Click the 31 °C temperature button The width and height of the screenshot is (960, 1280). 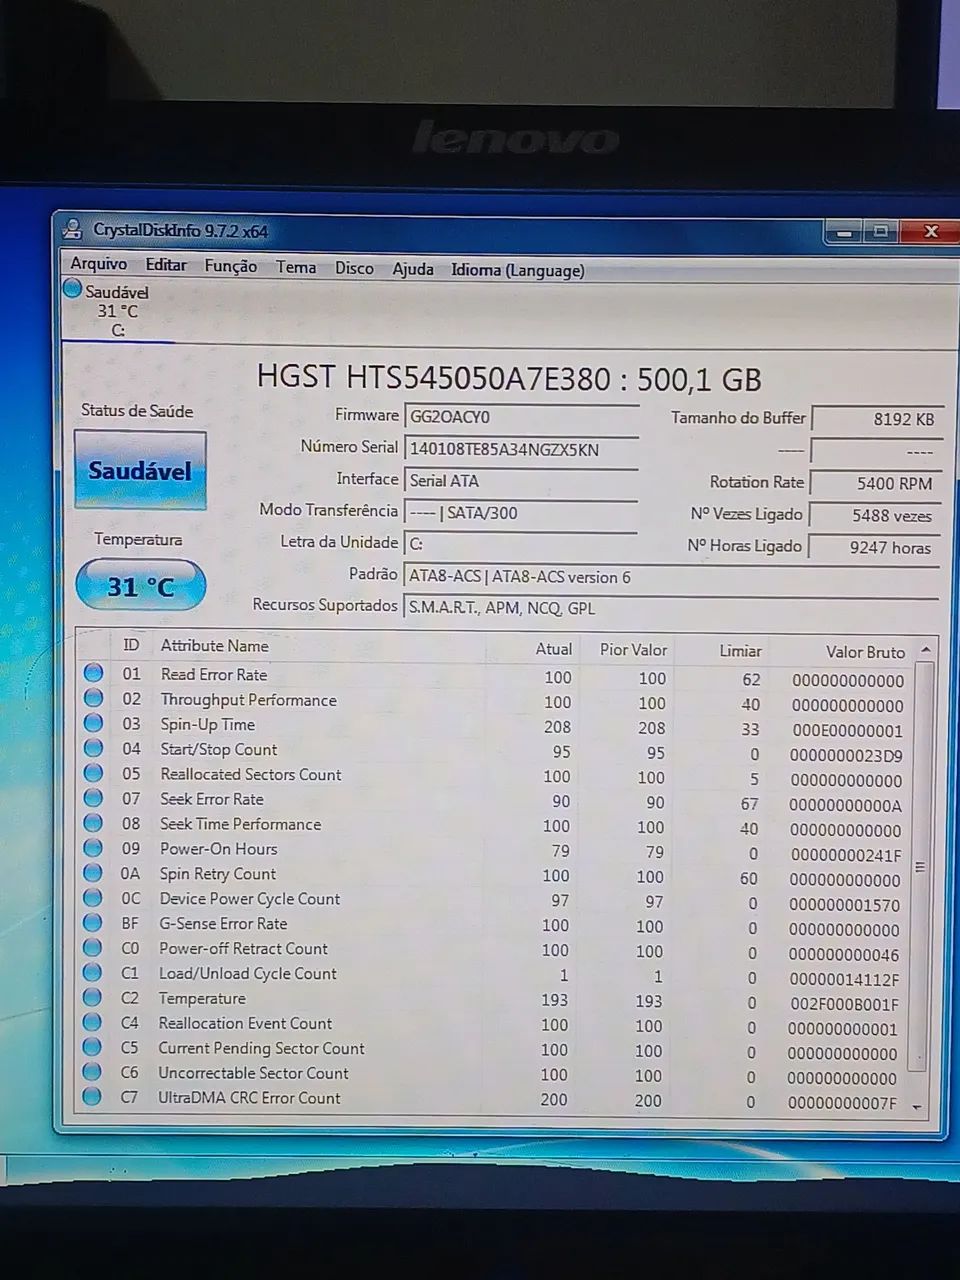click(x=140, y=586)
